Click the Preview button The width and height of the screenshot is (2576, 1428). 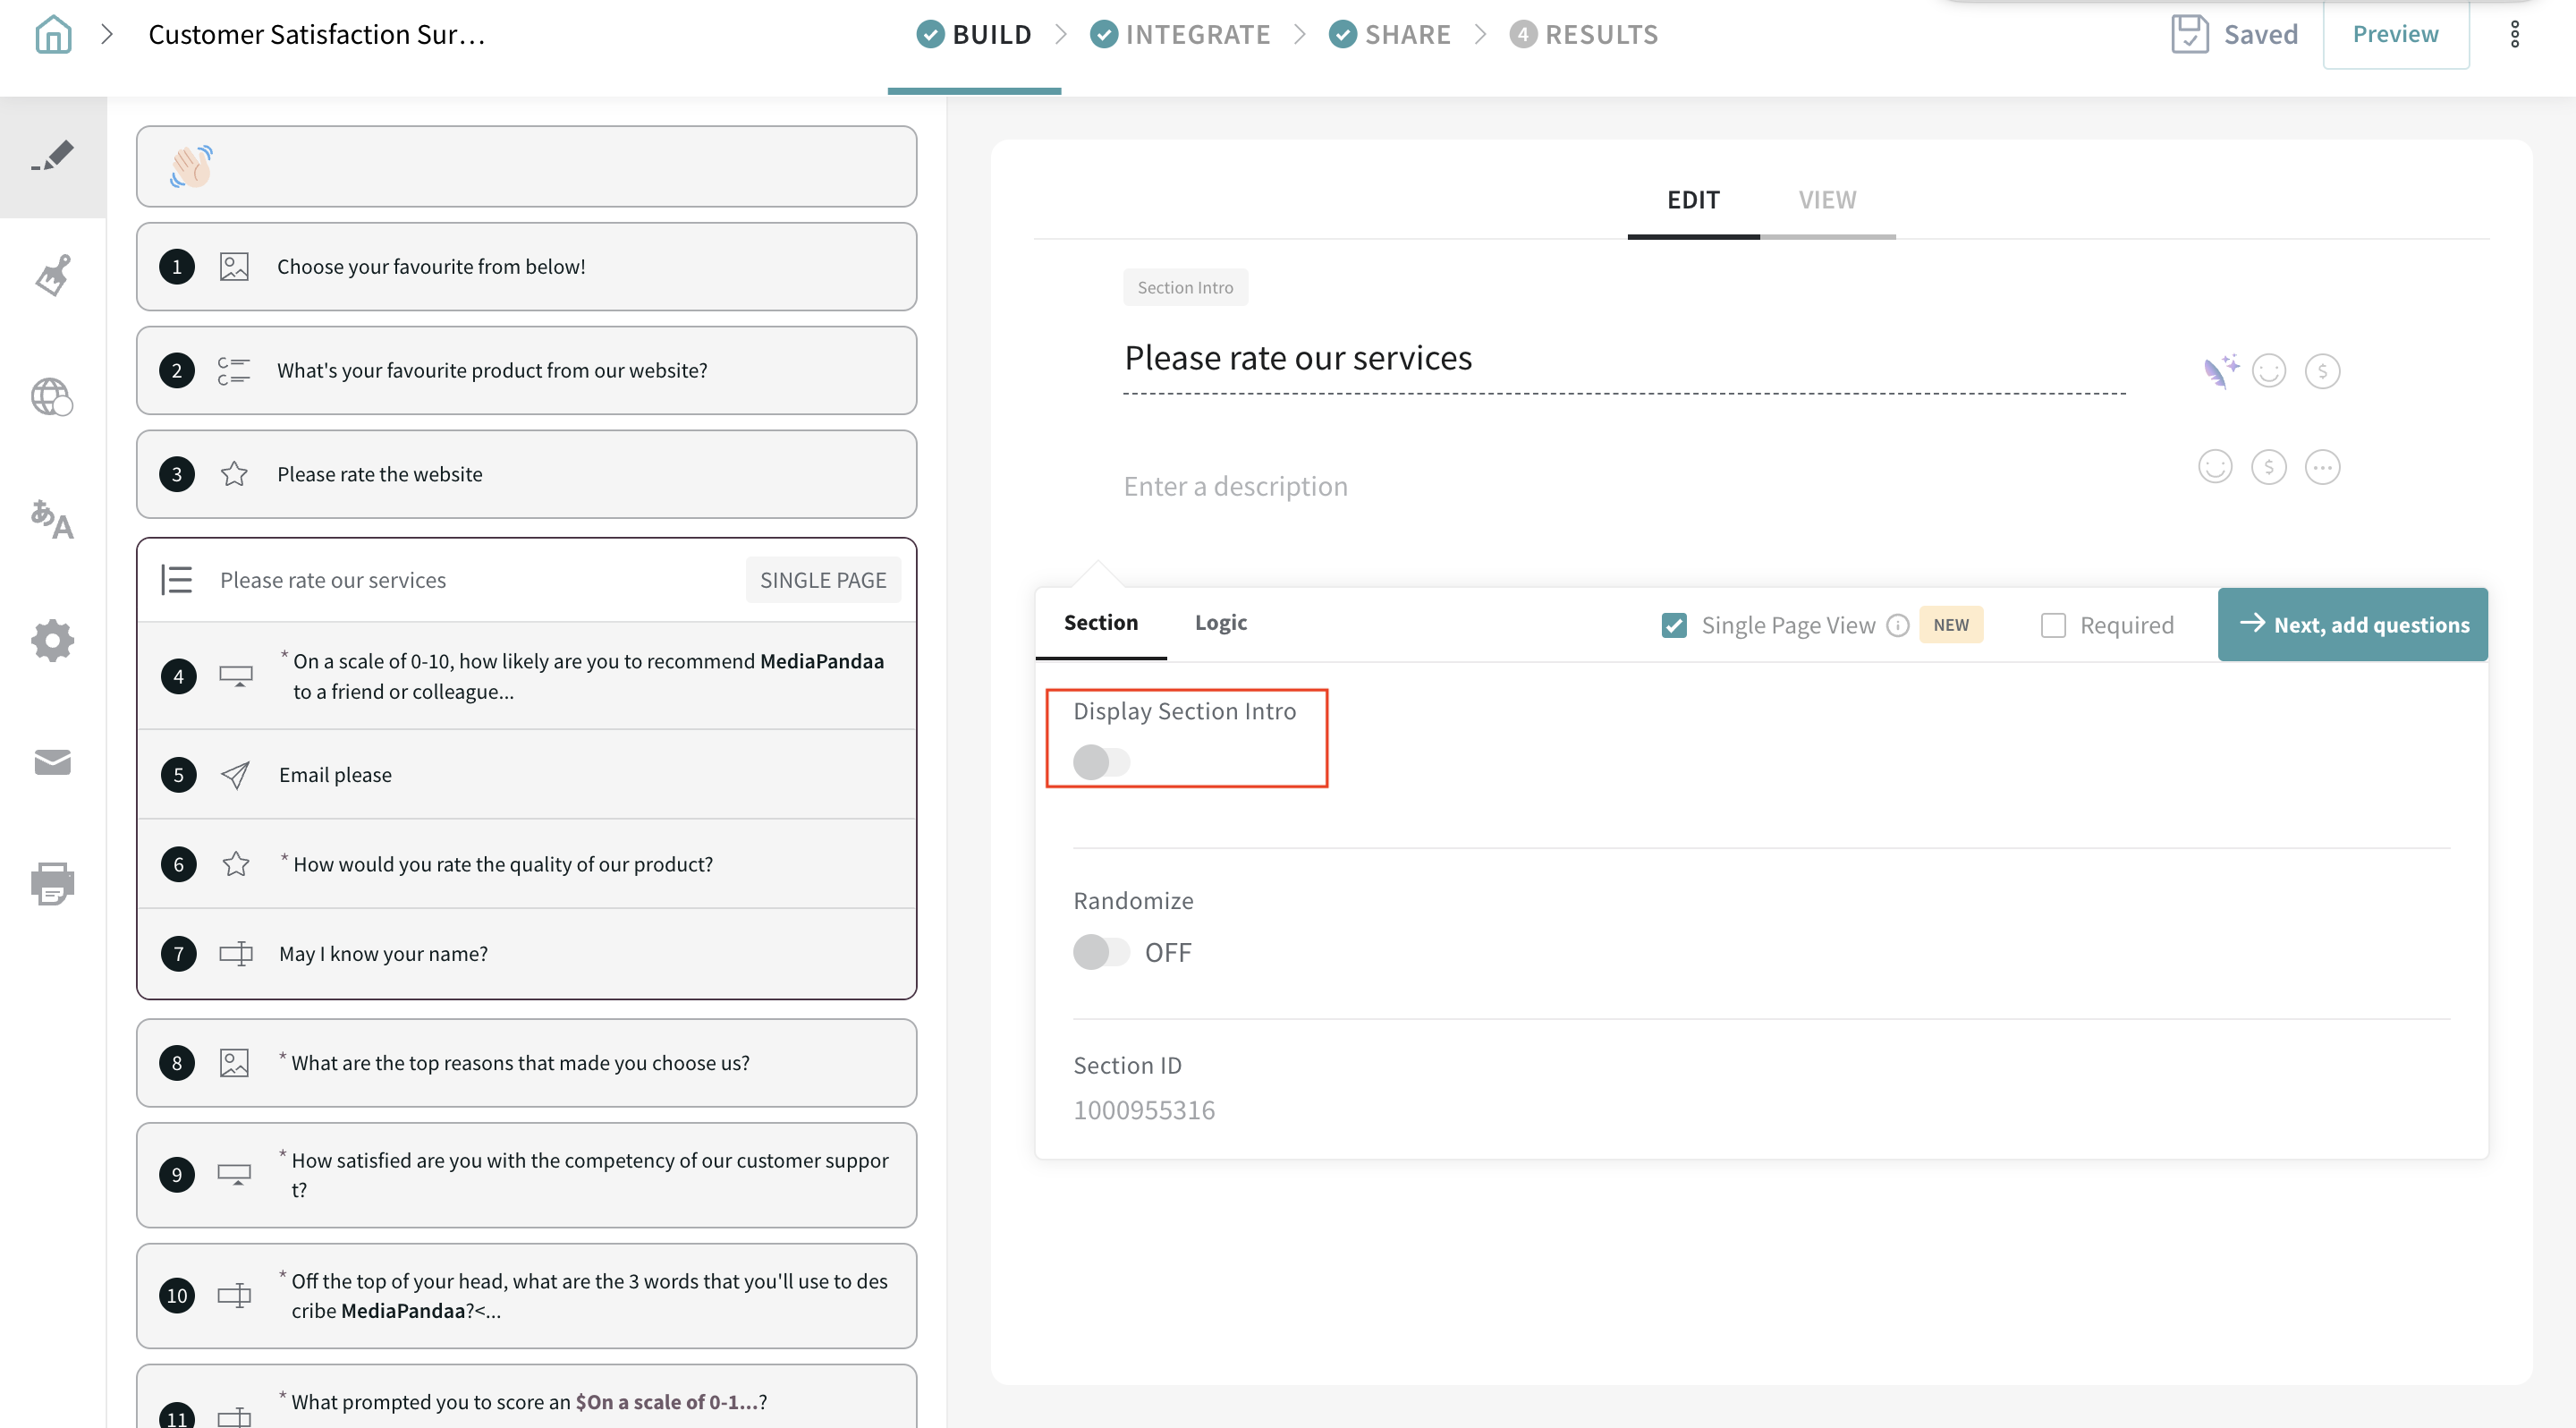[x=2395, y=35]
